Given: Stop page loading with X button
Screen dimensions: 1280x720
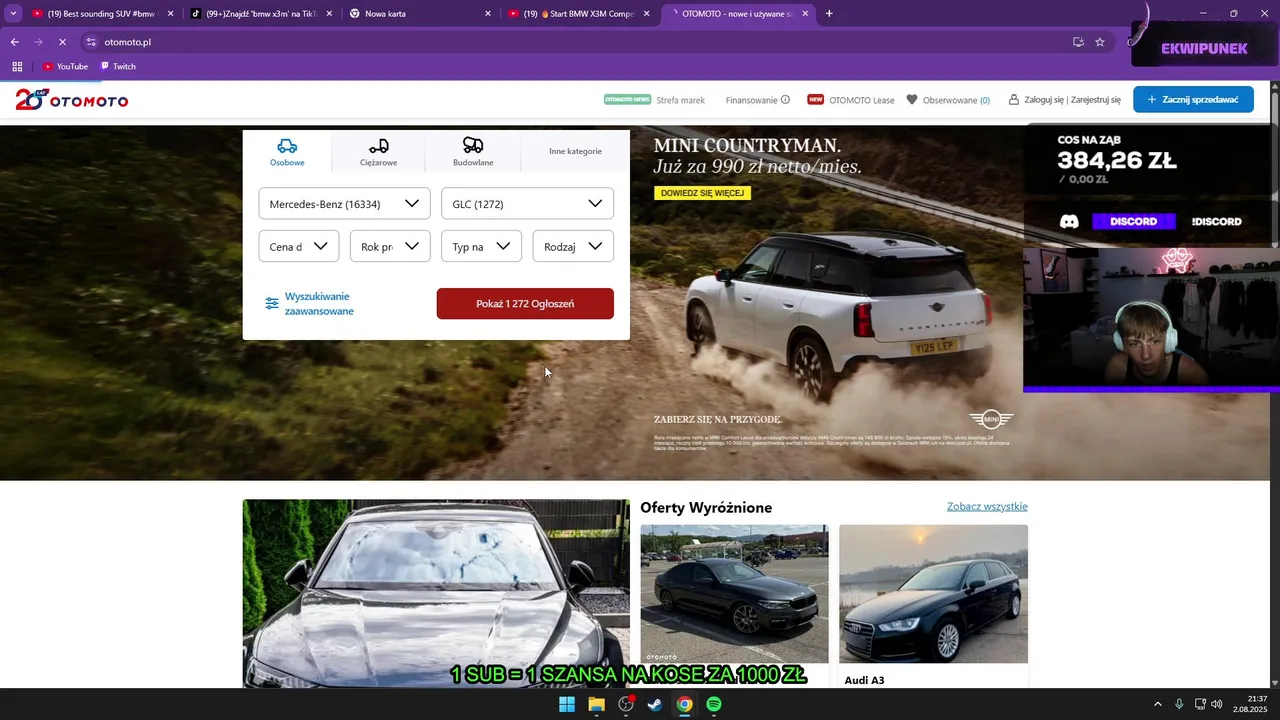Looking at the screenshot, I should tap(62, 42).
